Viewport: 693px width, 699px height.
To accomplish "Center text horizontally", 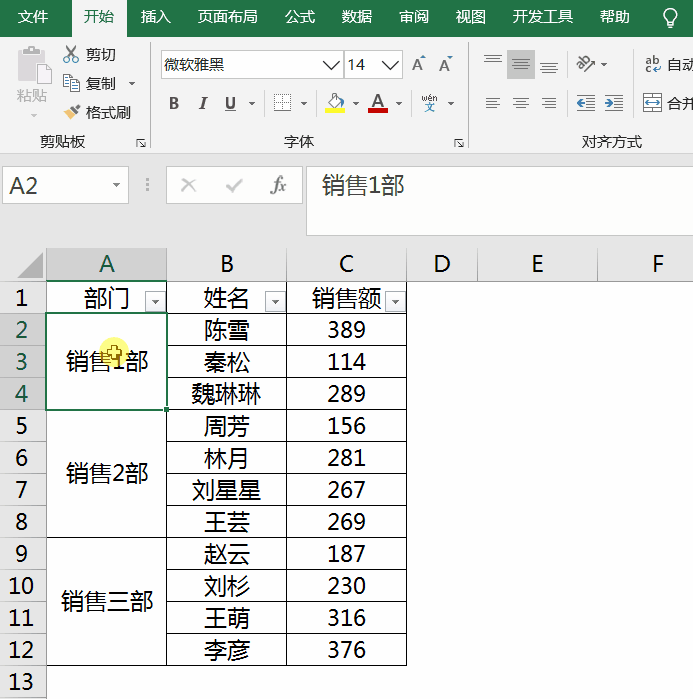I will pyautogui.click(x=521, y=103).
